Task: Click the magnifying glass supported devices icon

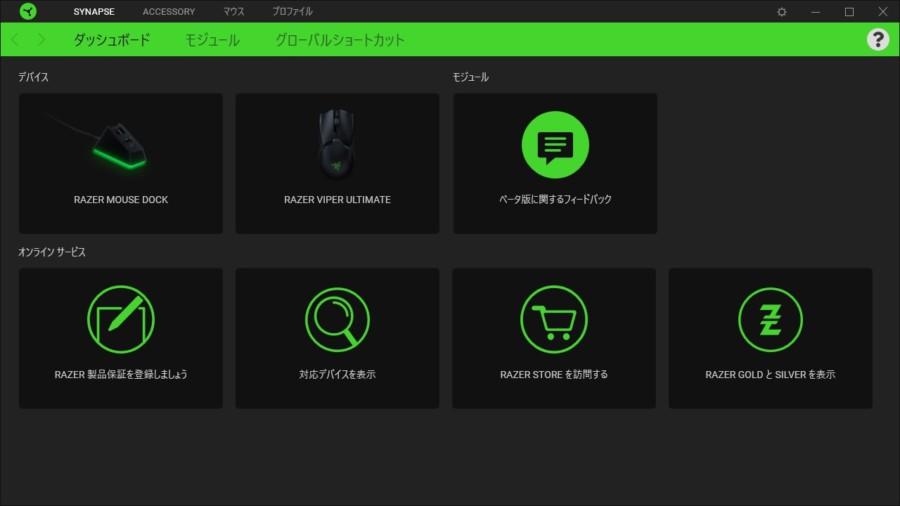Action: [x=337, y=319]
